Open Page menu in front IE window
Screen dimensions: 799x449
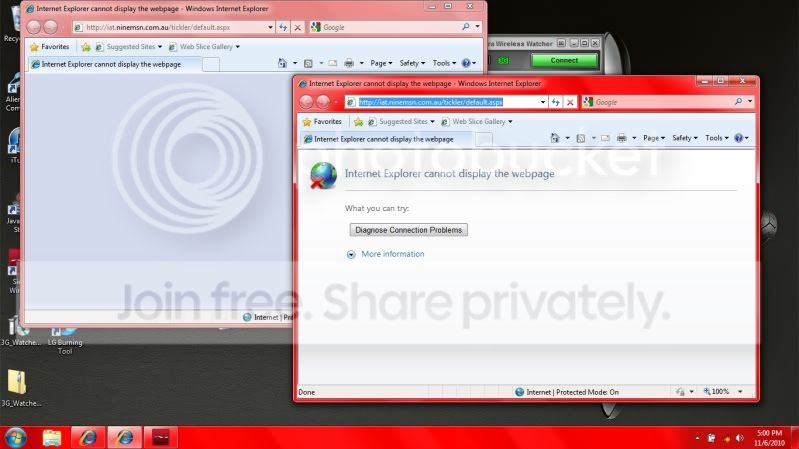[654, 138]
